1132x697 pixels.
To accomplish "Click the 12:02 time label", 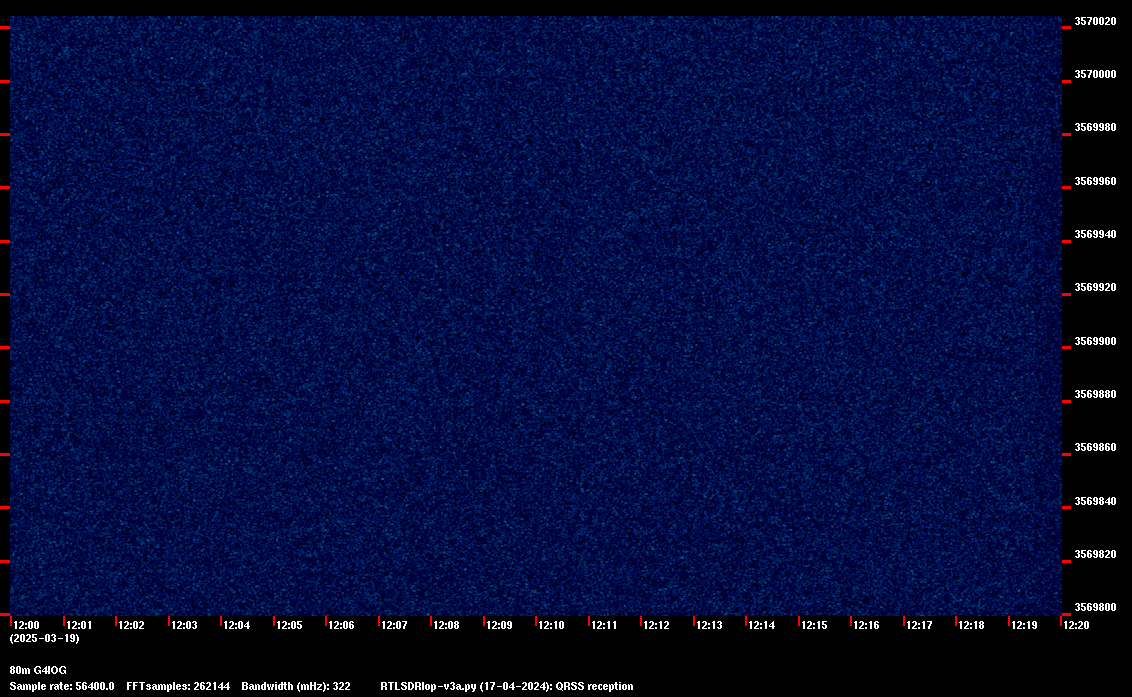I will [131, 625].
